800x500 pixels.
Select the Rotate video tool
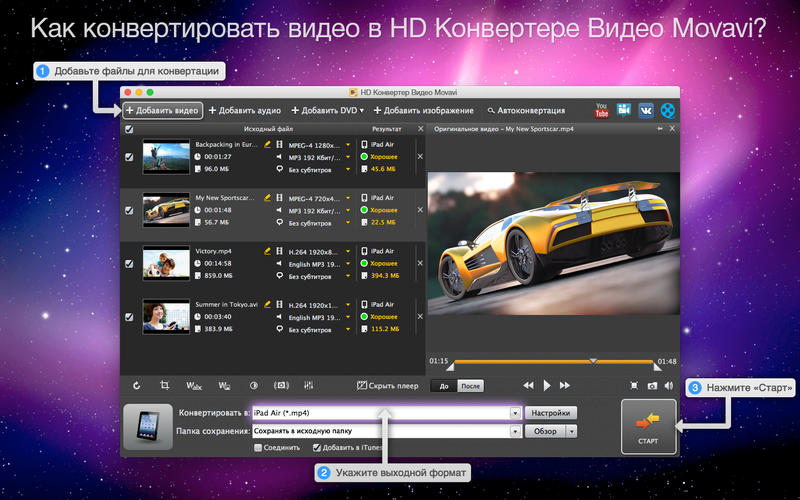click(137, 386)
